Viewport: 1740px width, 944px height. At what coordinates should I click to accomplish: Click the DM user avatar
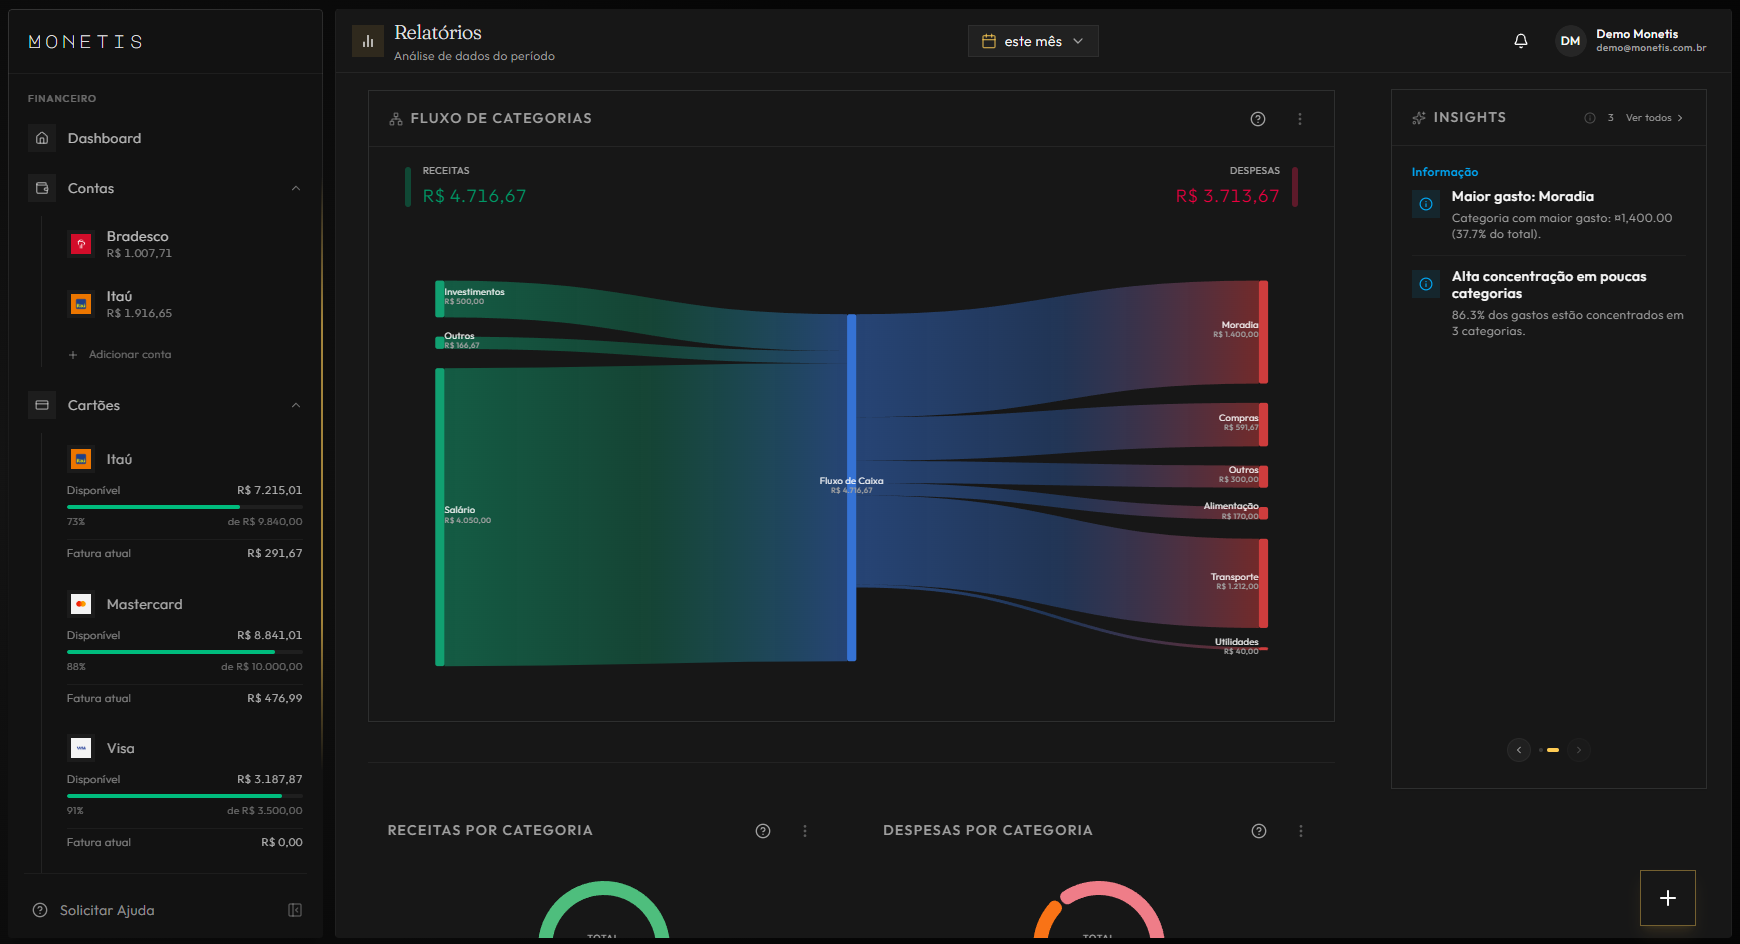click(x=1570, y=40)
